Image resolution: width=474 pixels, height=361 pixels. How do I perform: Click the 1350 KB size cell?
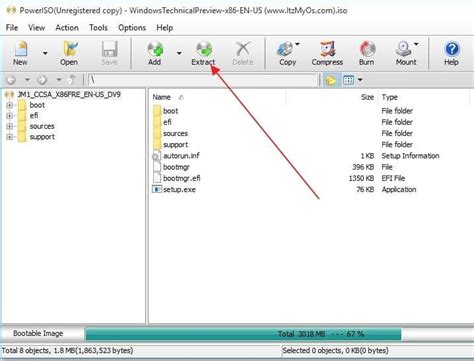[361, 178]
